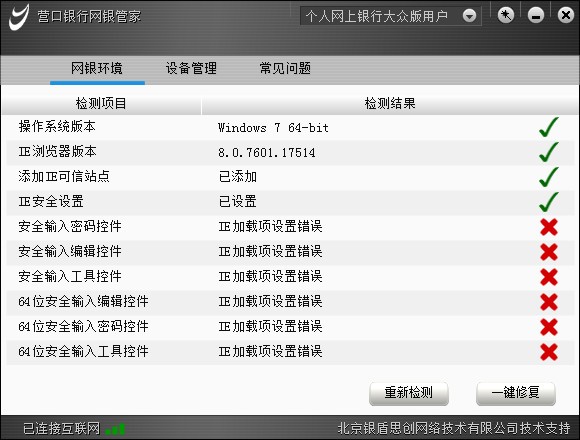Open the settings star icon in title bar
This screenshot has height=440, width=580.
[506, 16]
